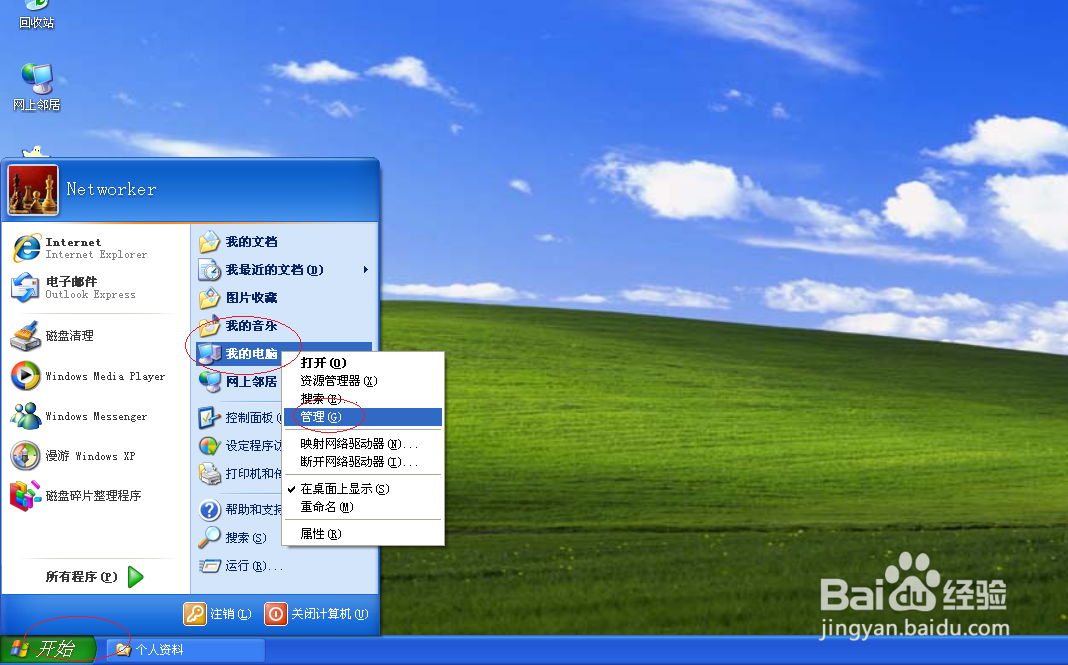
Task: Choose 属性 in context menu
Action: point(363,534)
